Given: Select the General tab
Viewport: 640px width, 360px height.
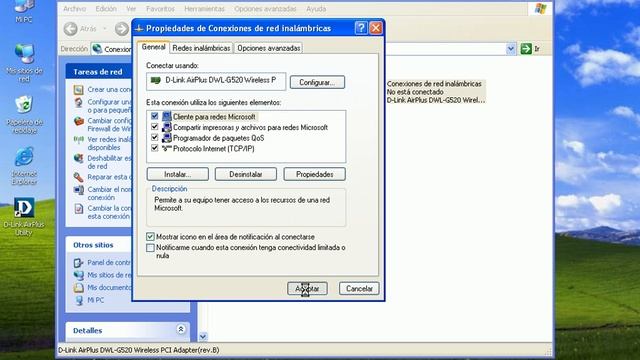Looking at the screenshot, I should (x=153, y=47).
